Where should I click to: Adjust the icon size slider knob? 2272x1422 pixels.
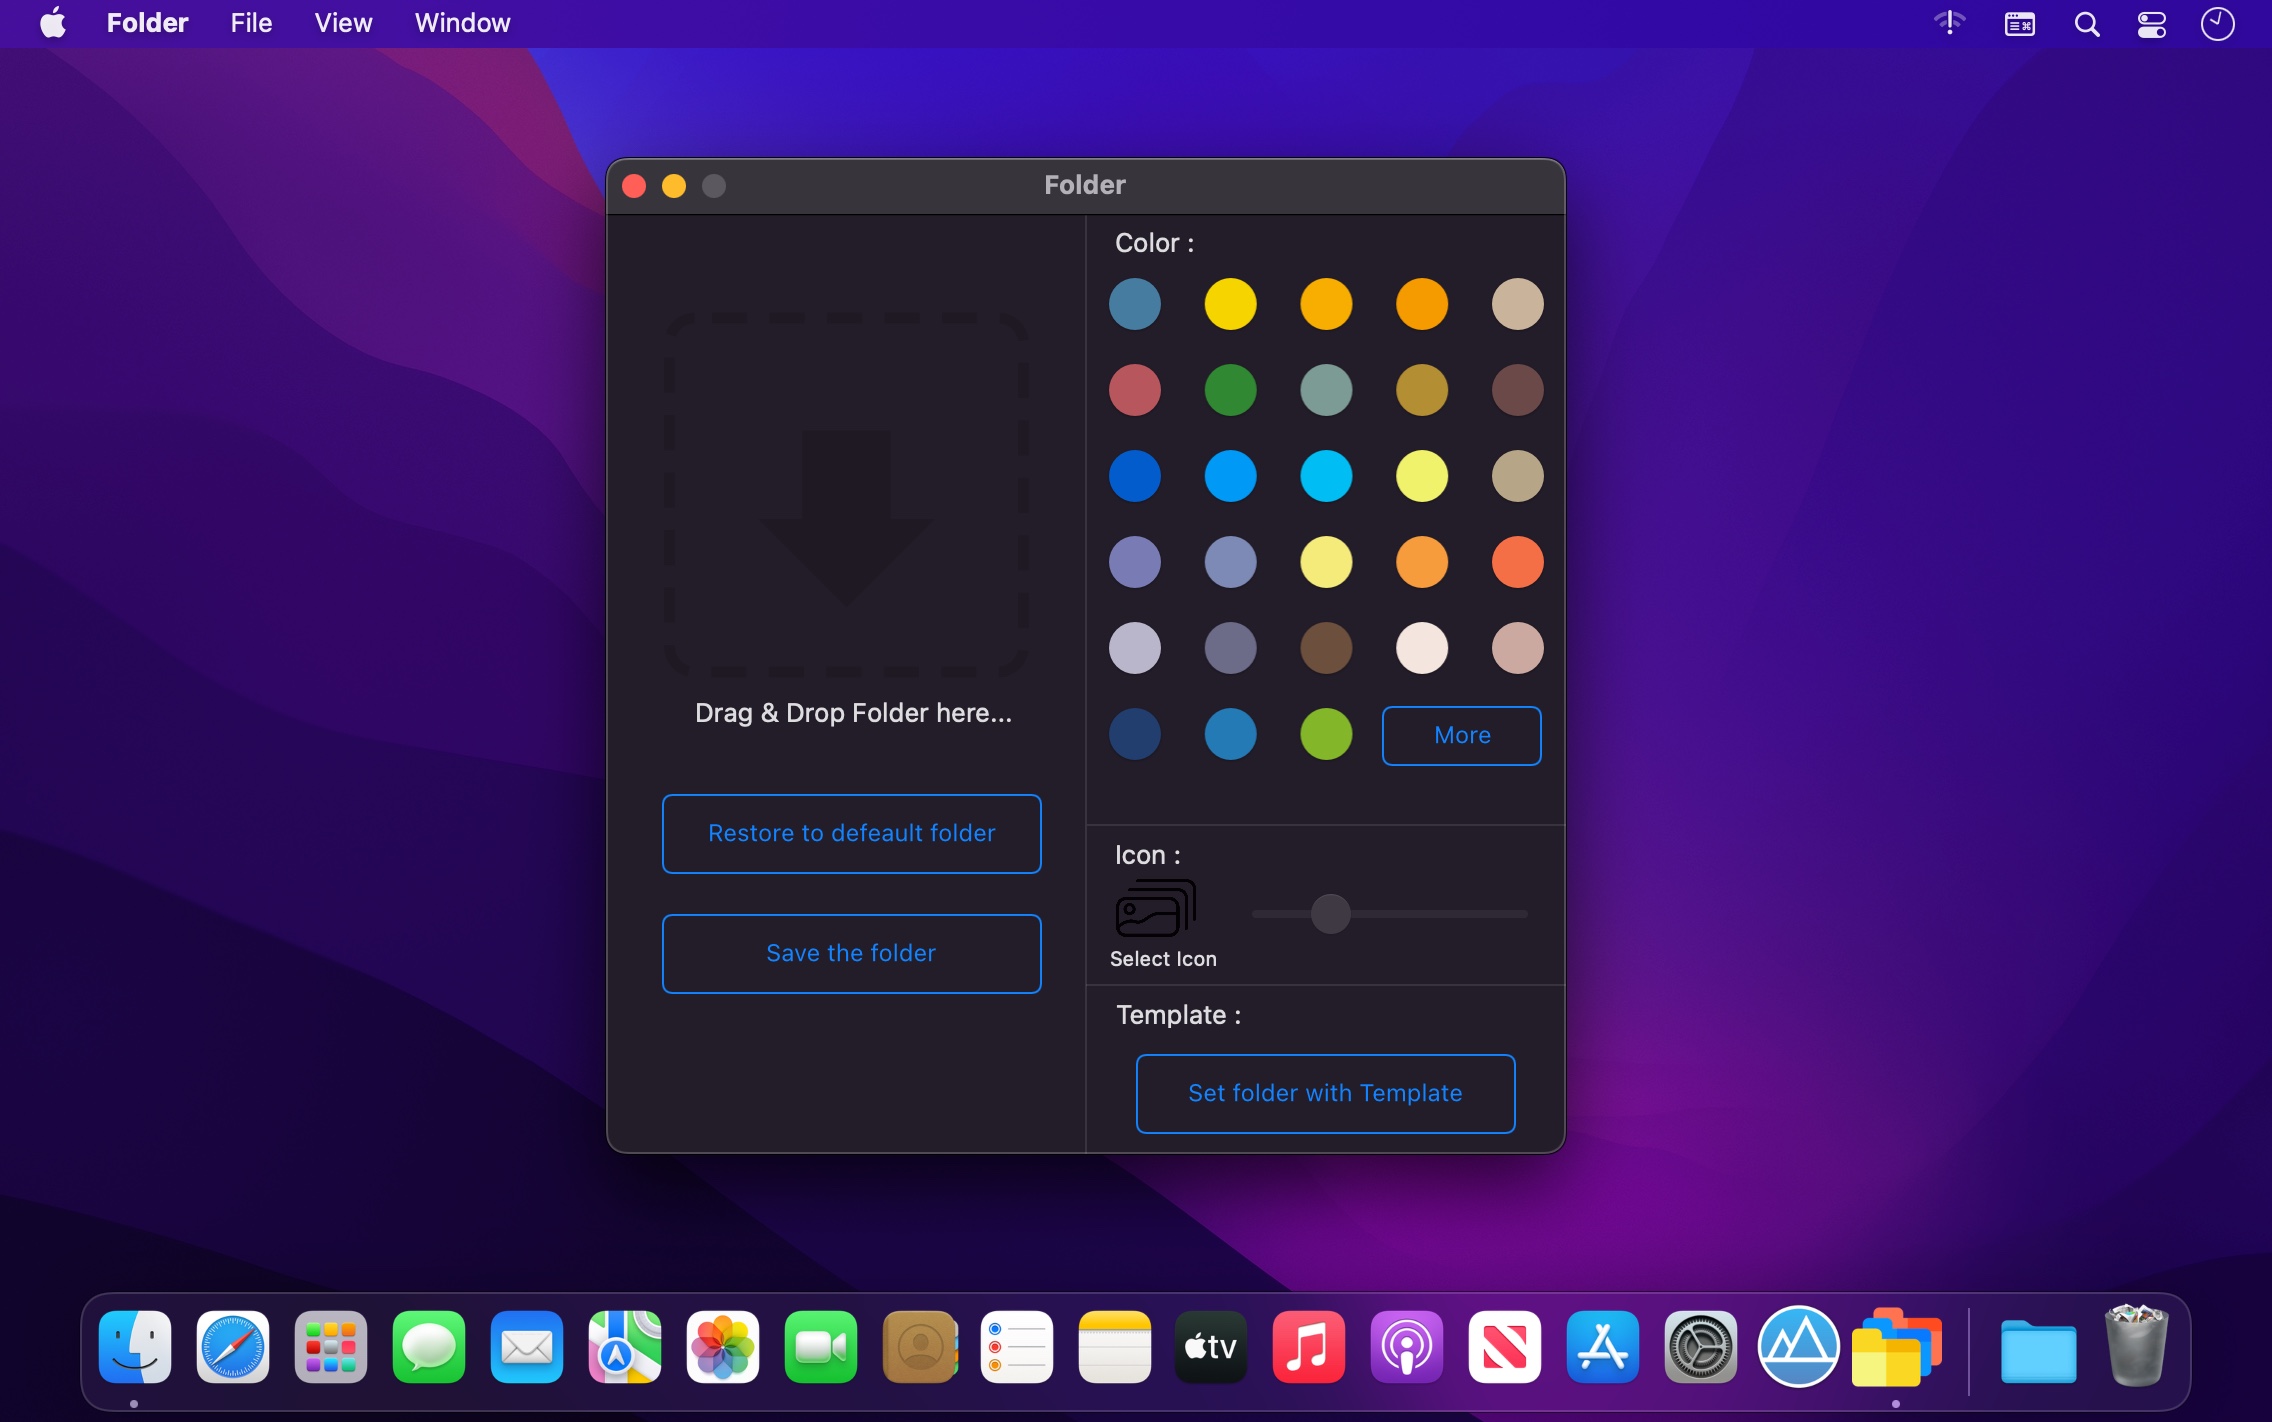click(1330, 914)
